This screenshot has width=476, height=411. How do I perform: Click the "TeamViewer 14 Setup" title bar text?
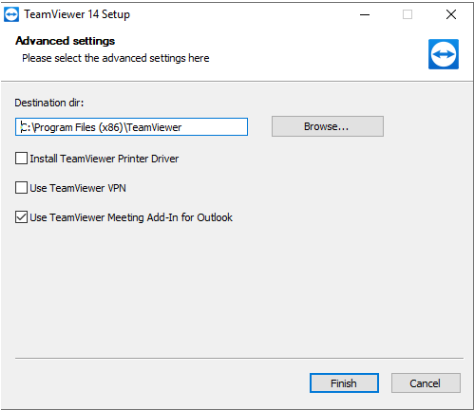coord(77,15)
